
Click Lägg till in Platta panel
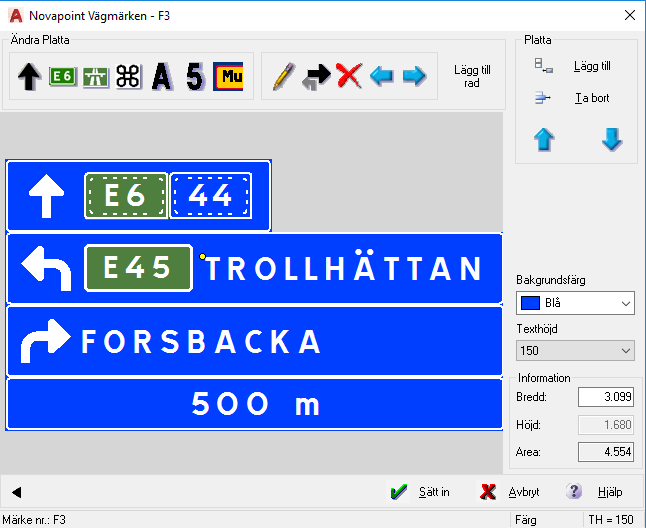coord(592,66)
